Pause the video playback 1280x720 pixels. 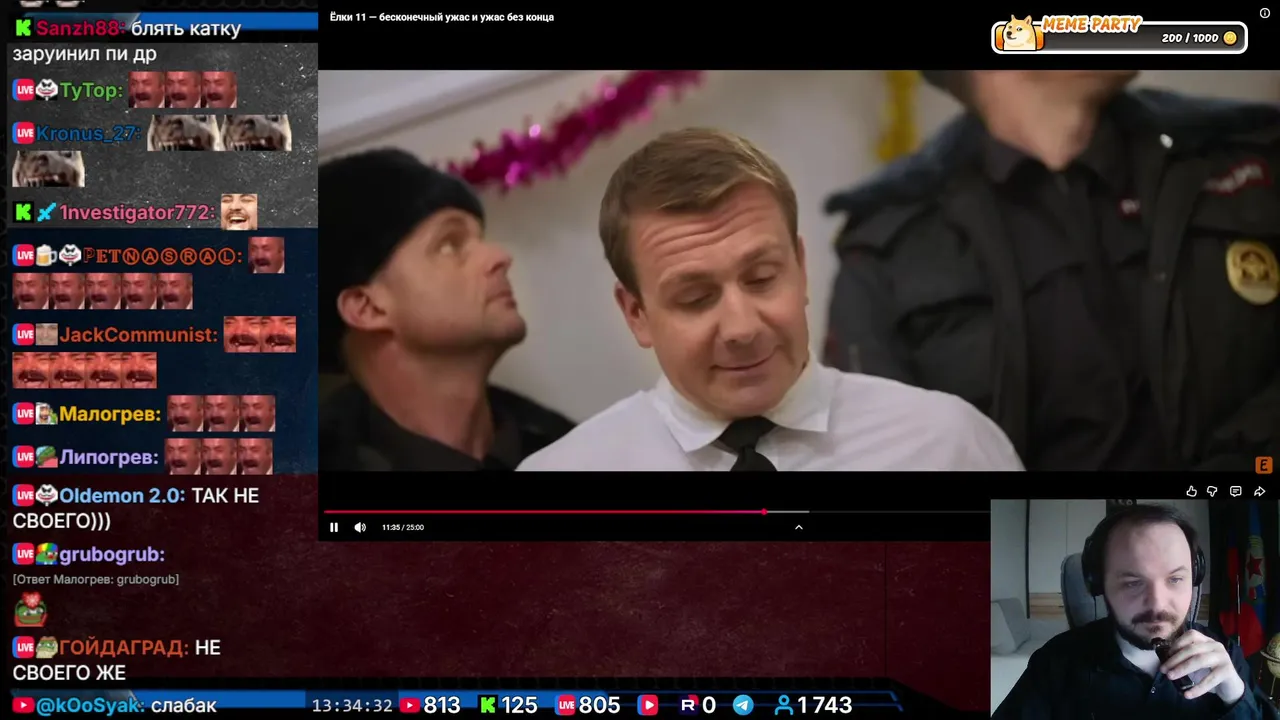tap(334, 527)
